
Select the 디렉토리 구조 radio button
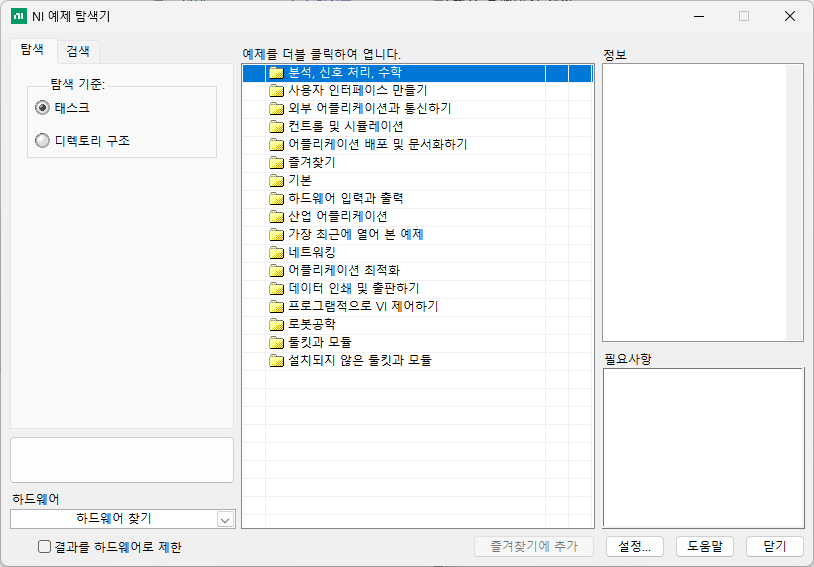pyautogui.click(x=42, y=141)
